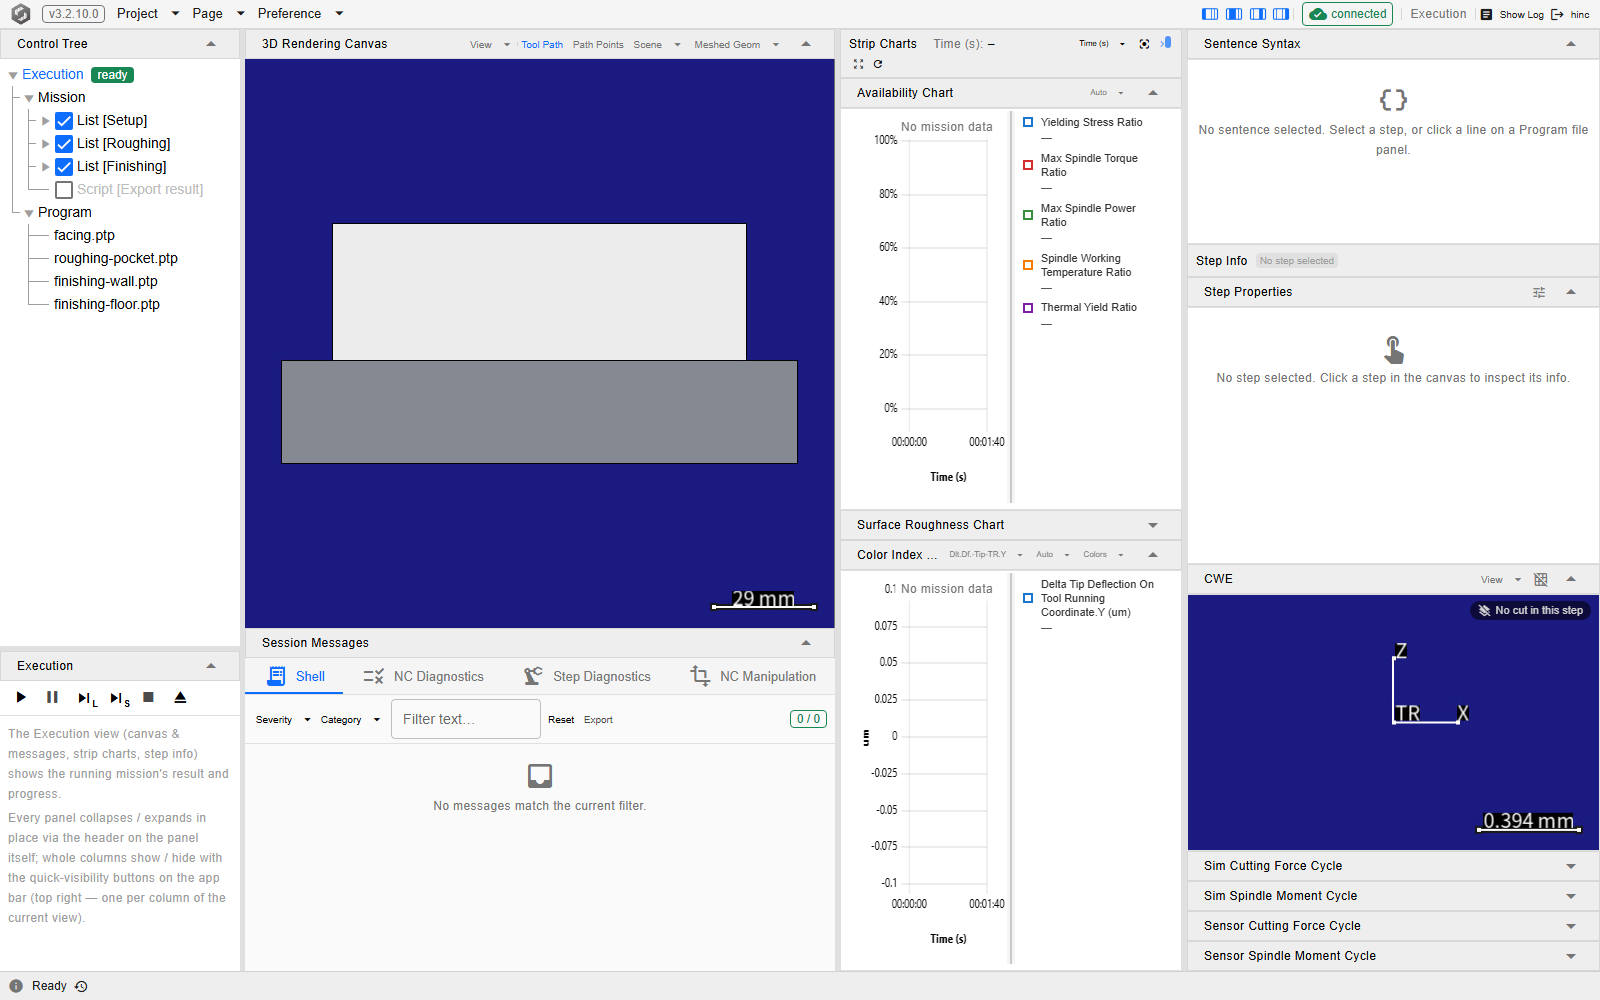Screen dimensions: 1600x1000
Task: Start mission with the play icon
Action: pos(21,698)
